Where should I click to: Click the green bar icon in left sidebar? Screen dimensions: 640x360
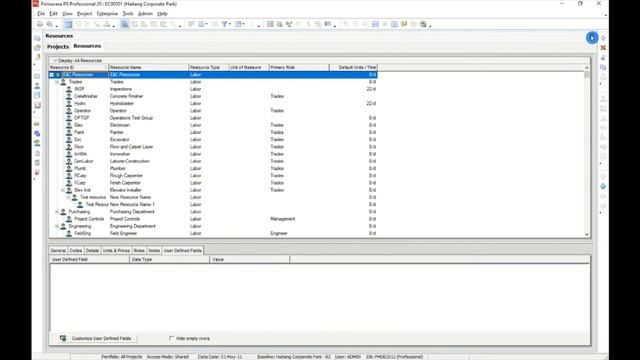[x=37, y=124]
